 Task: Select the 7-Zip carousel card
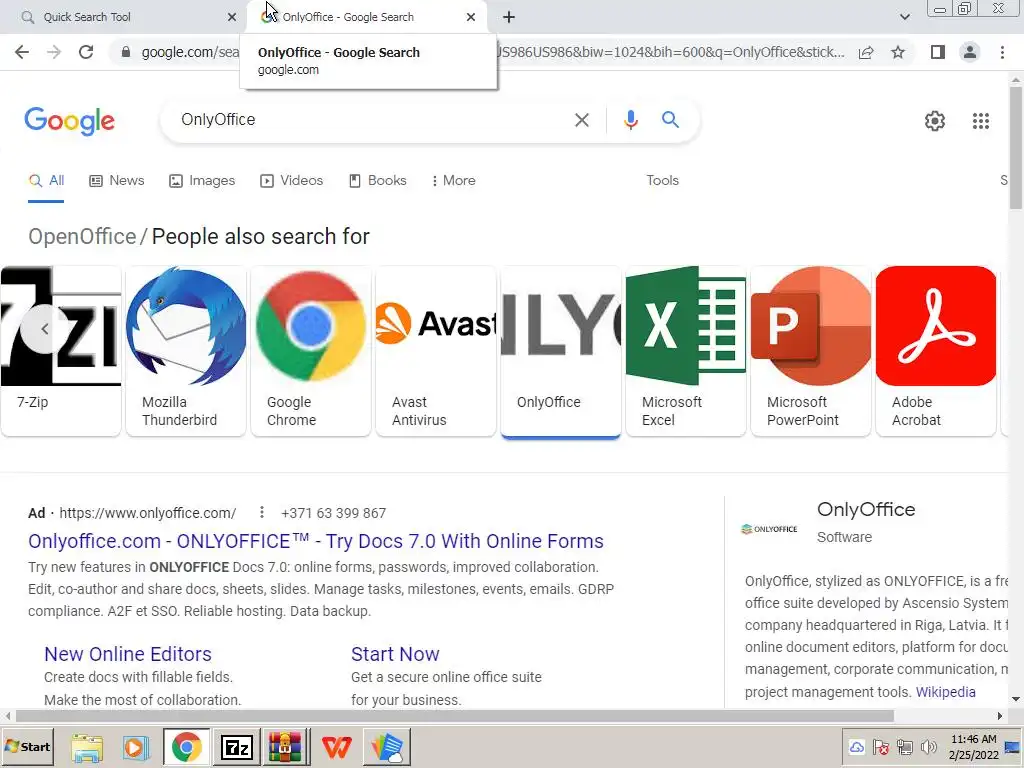pyautogui.click(x=61, y=351)
